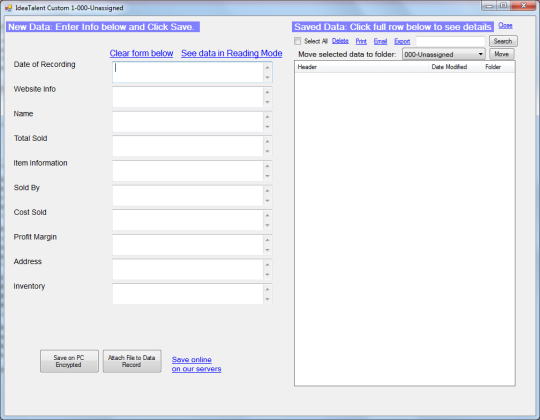Click into the Name field
The image size is (540, 420).
tap(188, 122)
